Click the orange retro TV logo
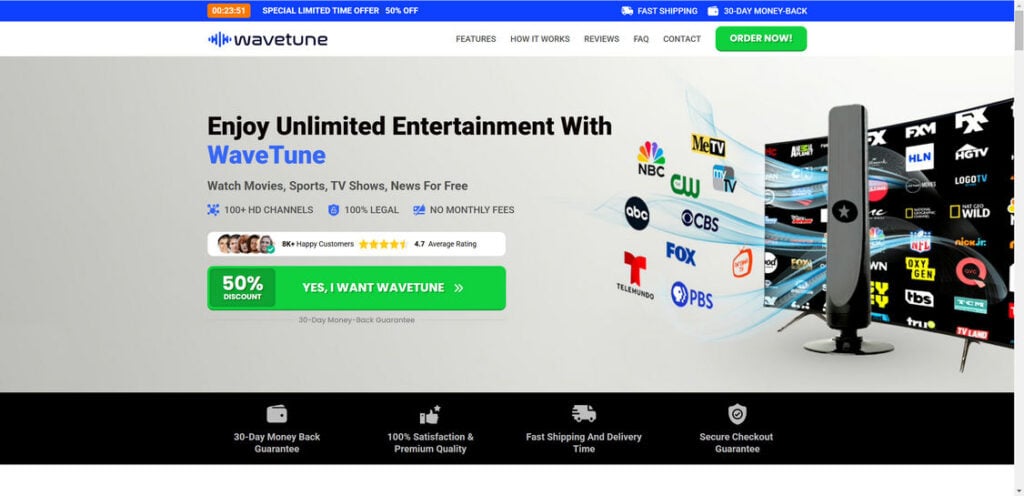 tap(742, 263)
